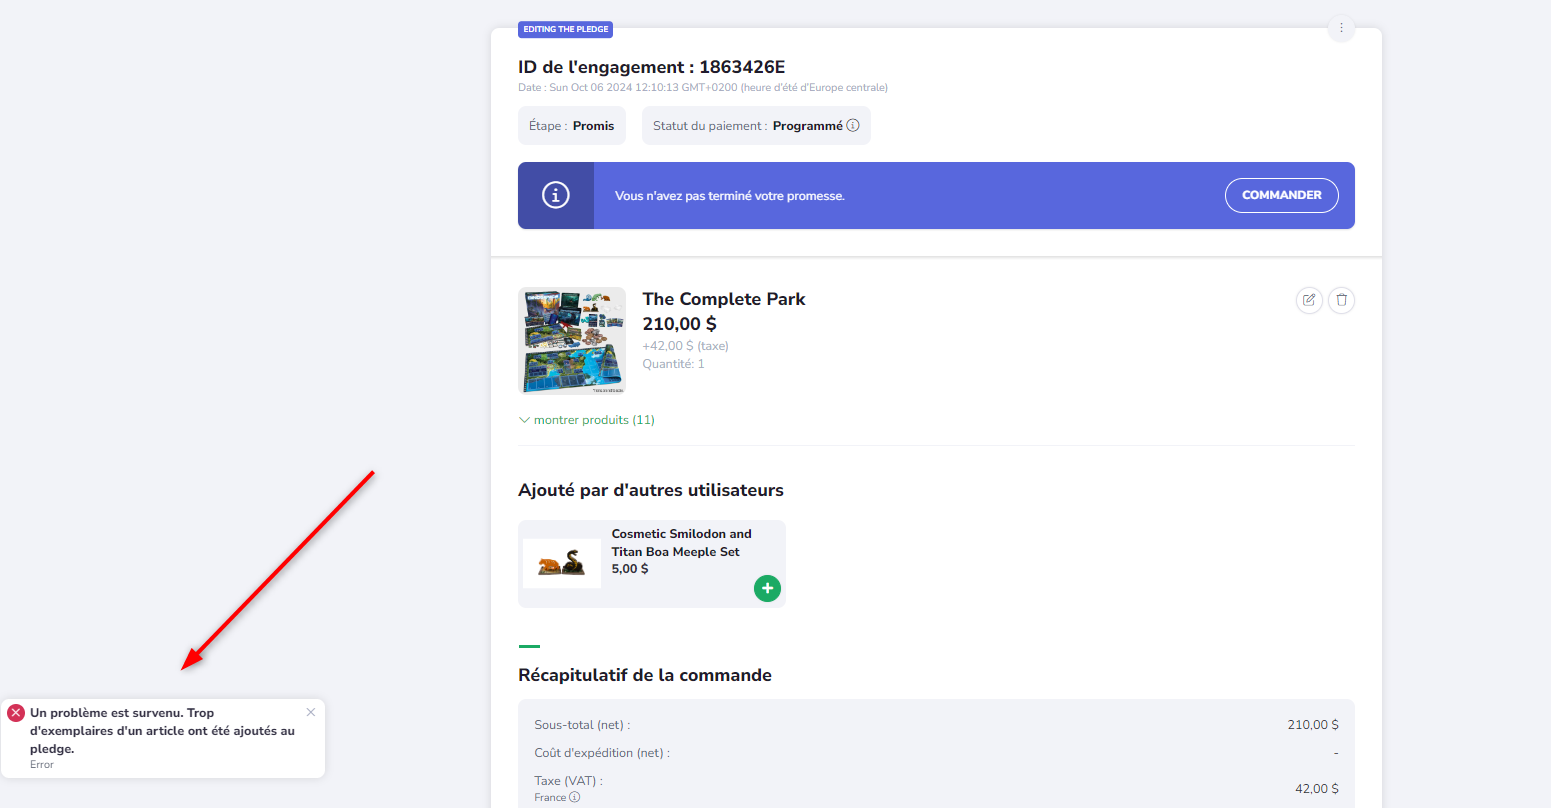1551x808 pixels.
Task: Delete The Complete Park with trash icon
Action: coord(1341,300)
